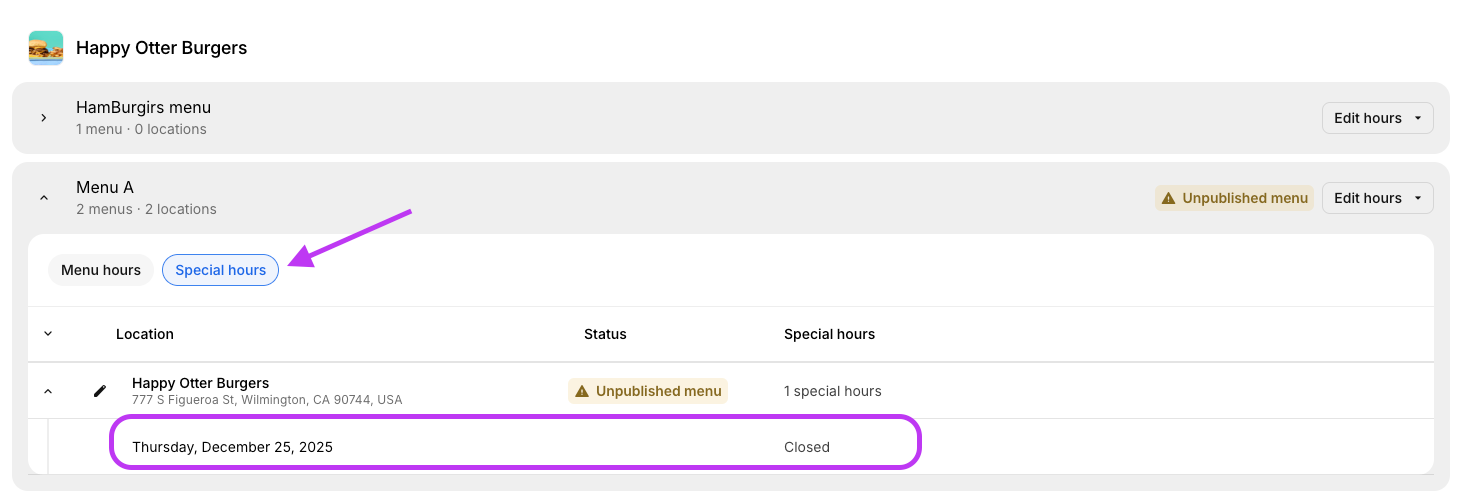Click the warning icon in Menu A header badge
Viewport: 1462px width, 499px height.
1168,198
